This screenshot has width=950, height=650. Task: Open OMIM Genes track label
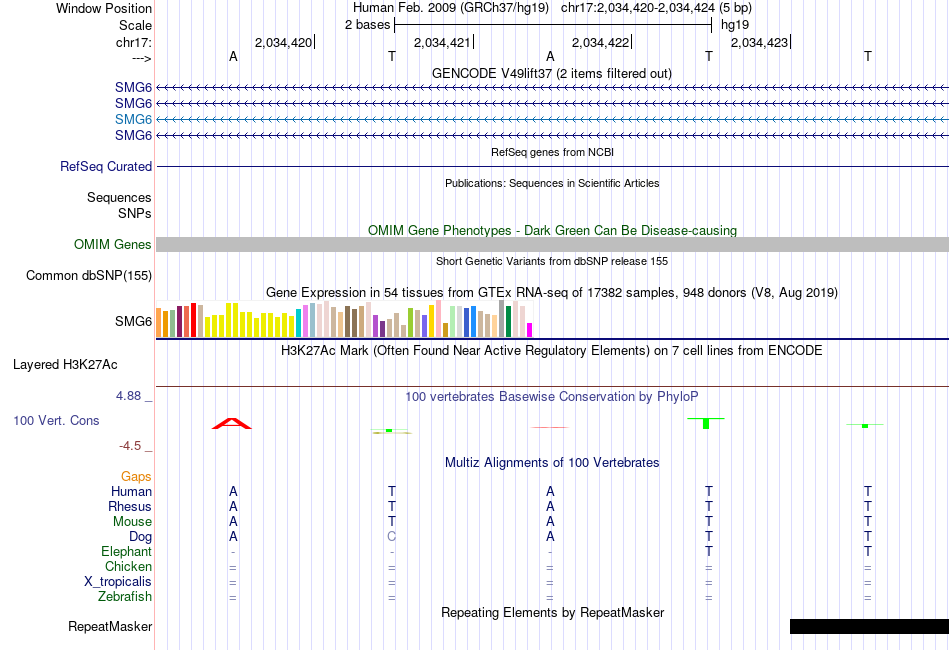[112, 245]
